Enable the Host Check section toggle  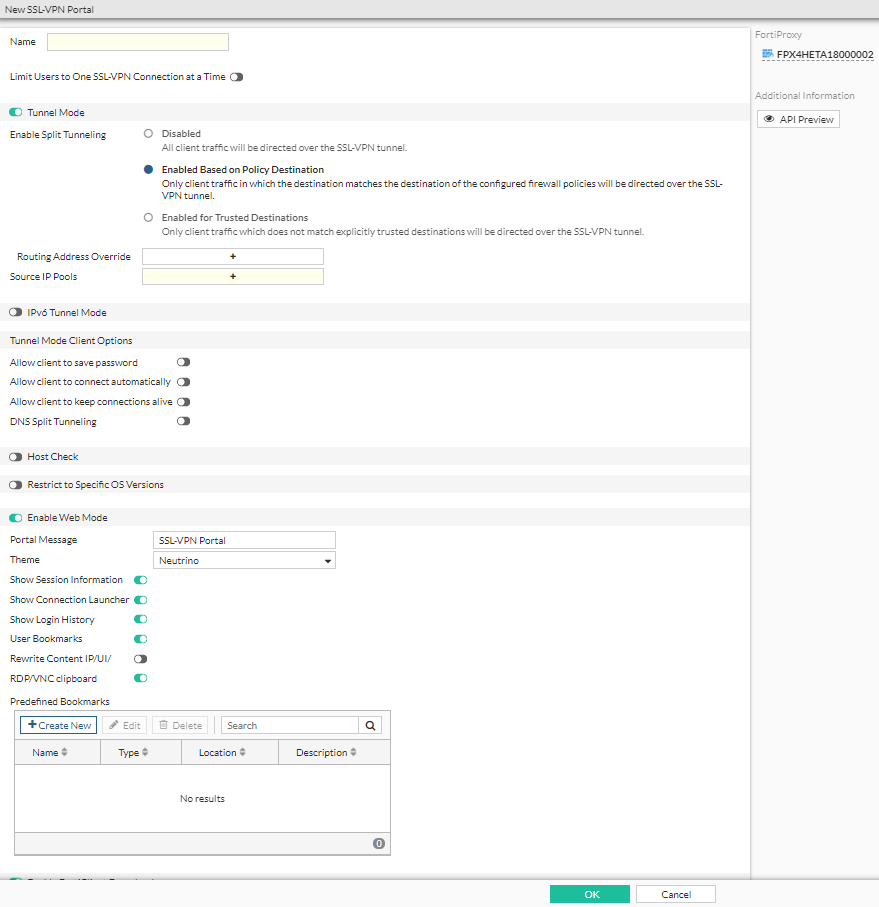16,457
